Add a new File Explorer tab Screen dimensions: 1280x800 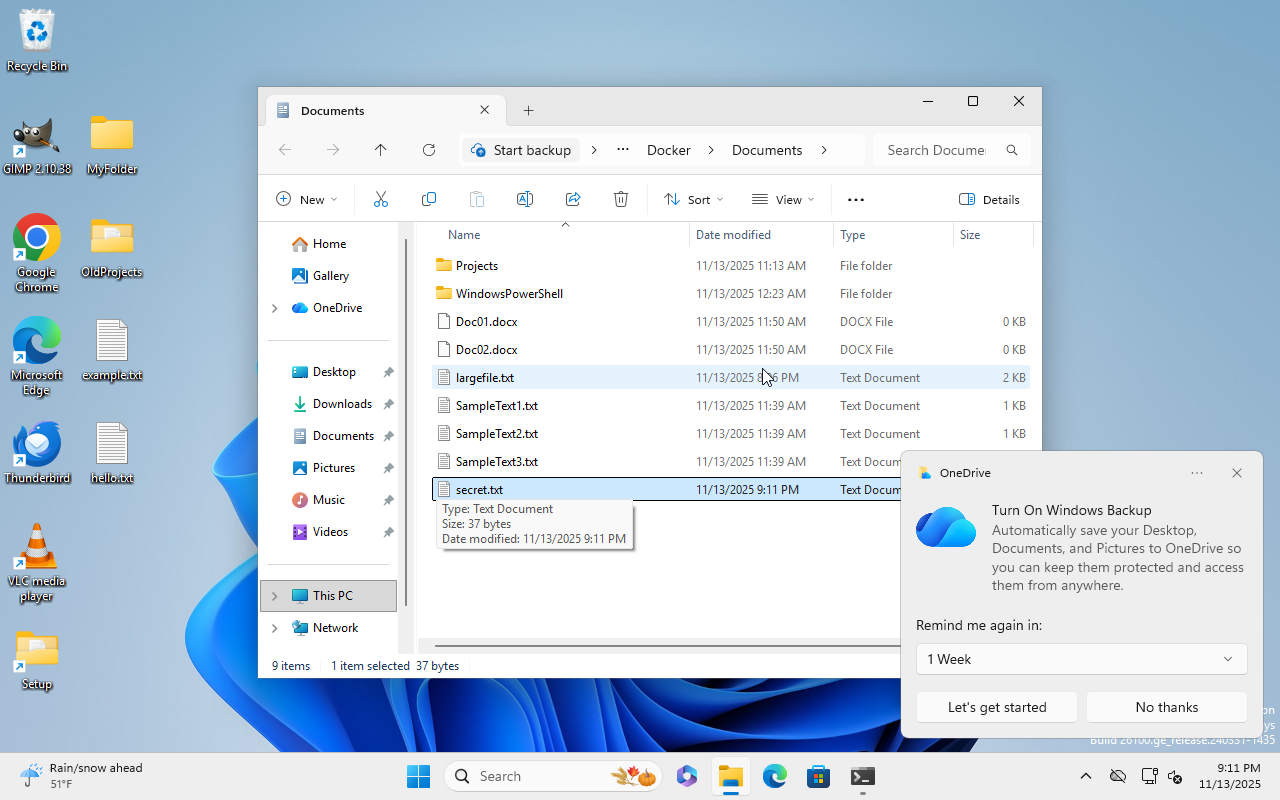point(529,111)
